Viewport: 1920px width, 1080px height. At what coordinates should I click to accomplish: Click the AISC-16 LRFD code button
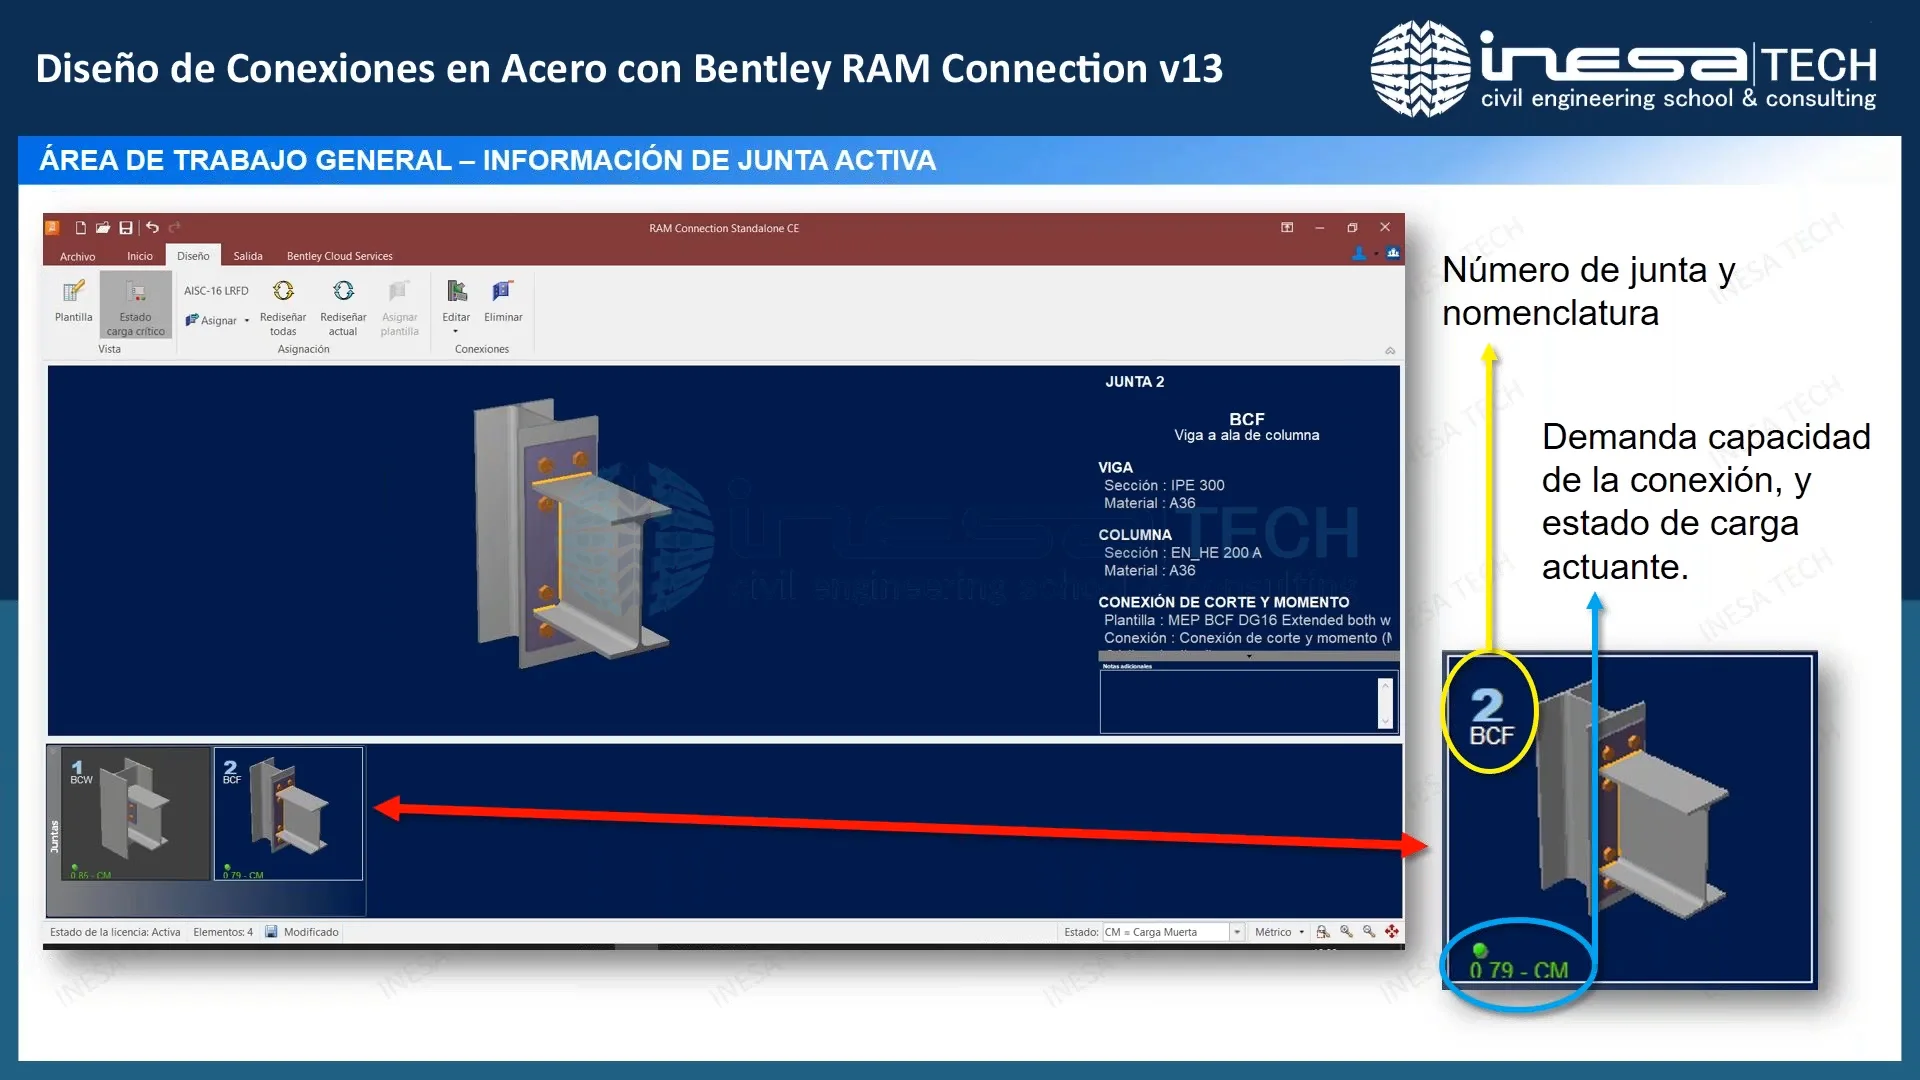point(215,290)
